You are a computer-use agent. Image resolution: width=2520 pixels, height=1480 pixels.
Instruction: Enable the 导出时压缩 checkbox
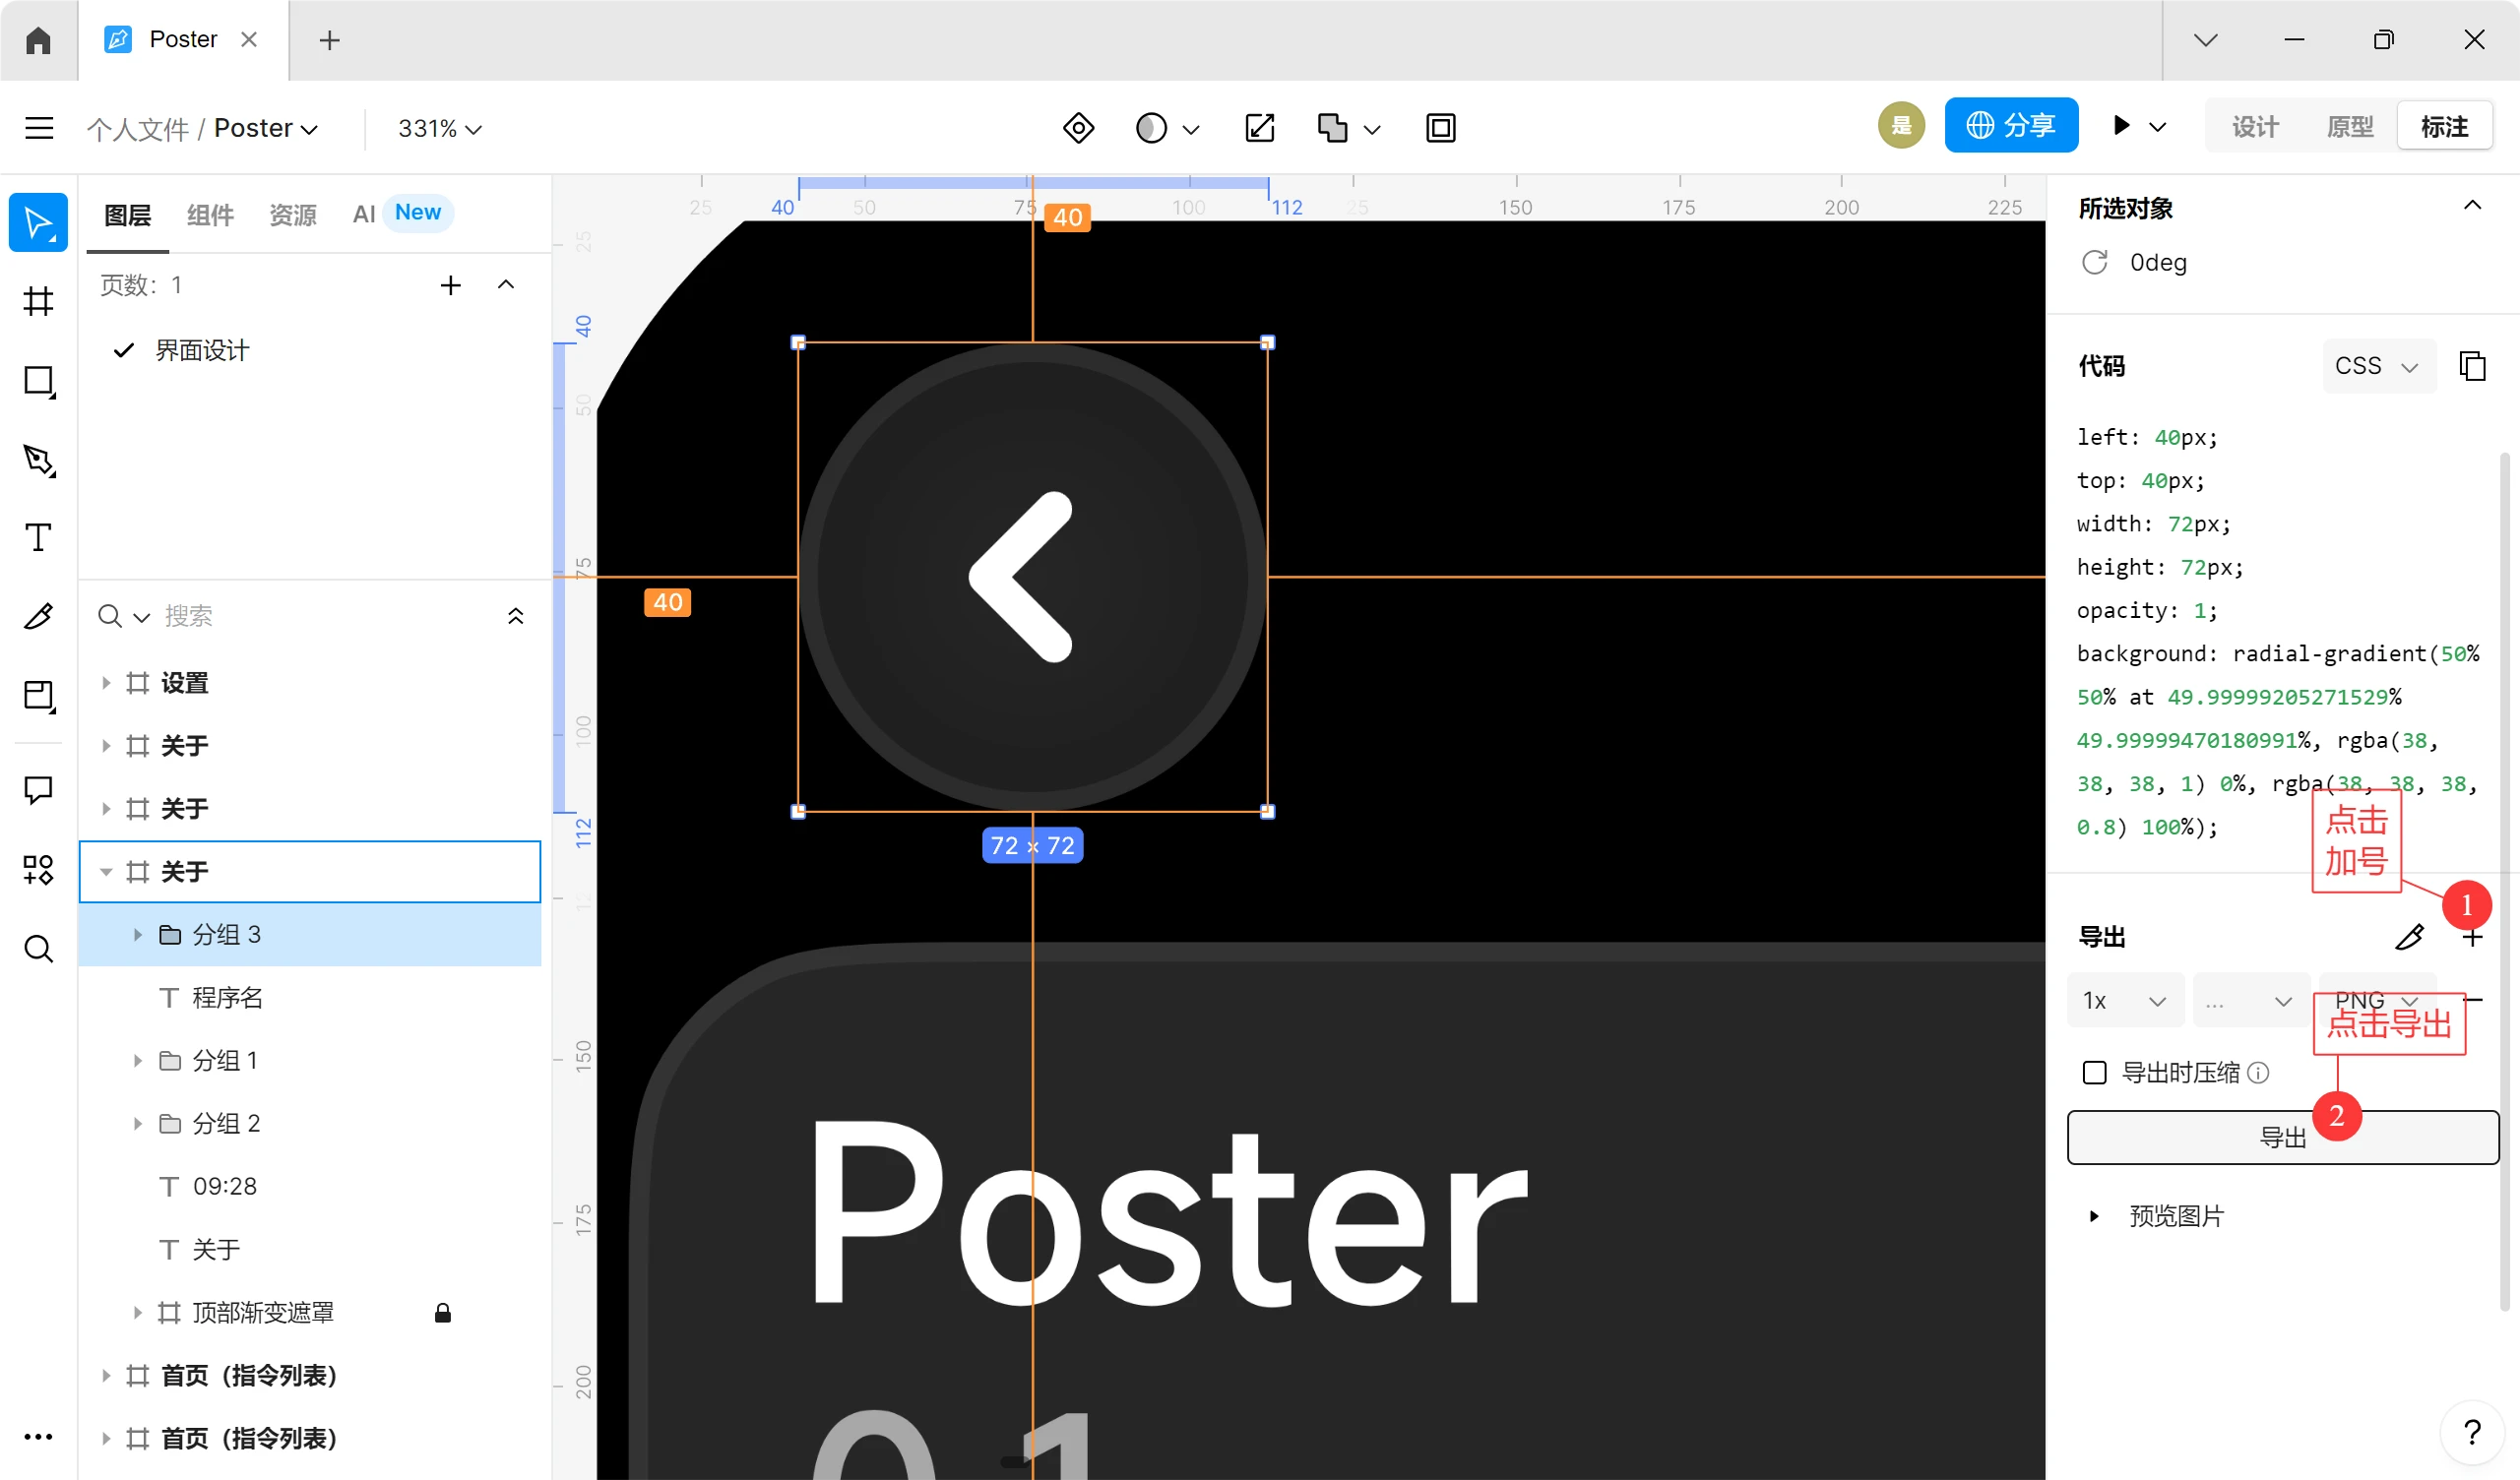click(x=2094, y=1073)
